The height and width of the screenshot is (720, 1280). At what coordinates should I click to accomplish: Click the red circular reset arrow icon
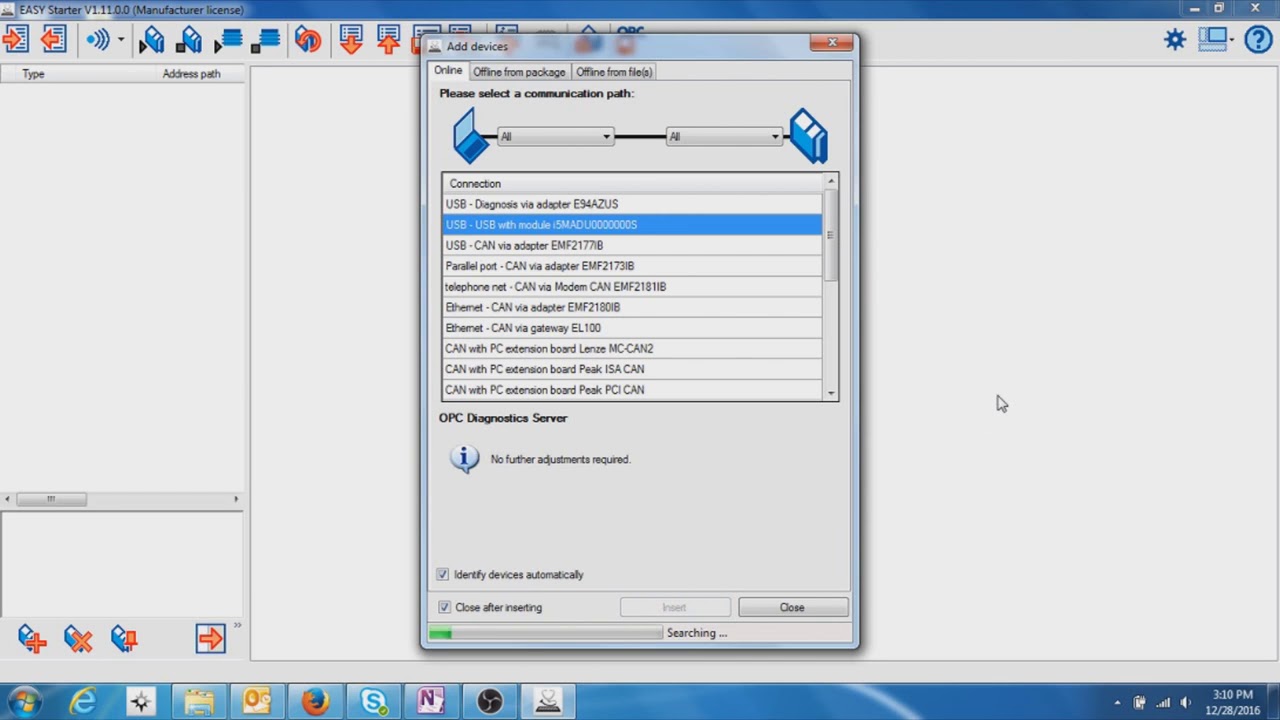(x=308, y=40)
